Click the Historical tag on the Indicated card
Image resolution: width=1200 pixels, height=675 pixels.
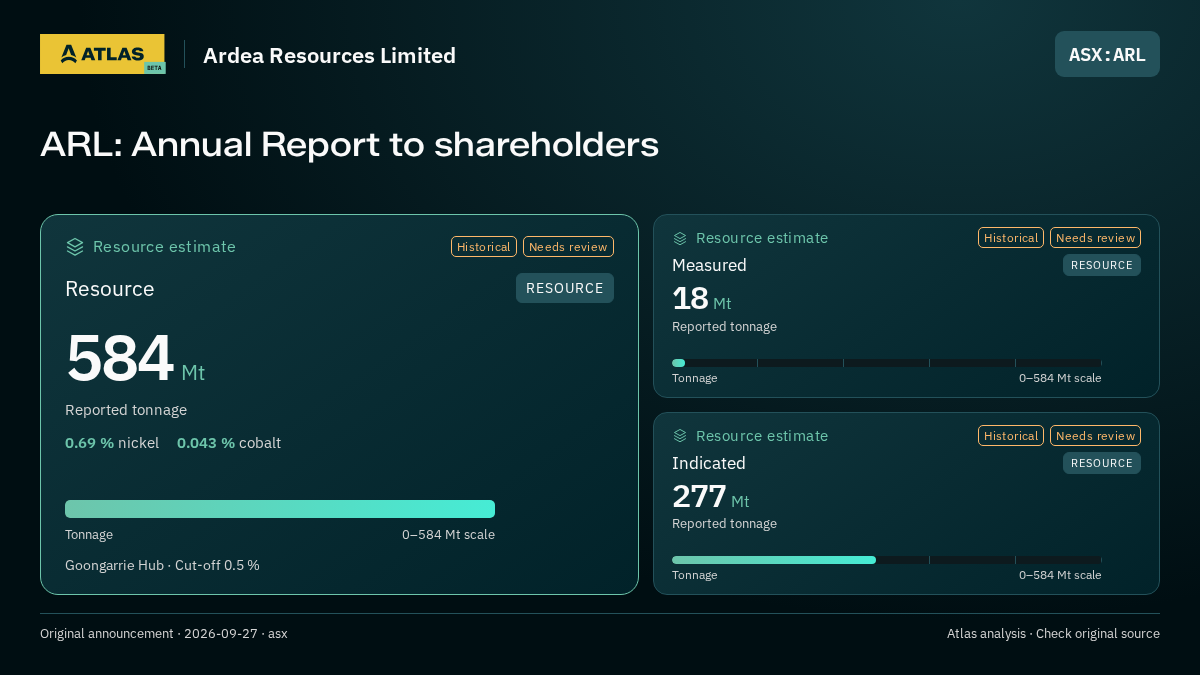pos(1011,435)
